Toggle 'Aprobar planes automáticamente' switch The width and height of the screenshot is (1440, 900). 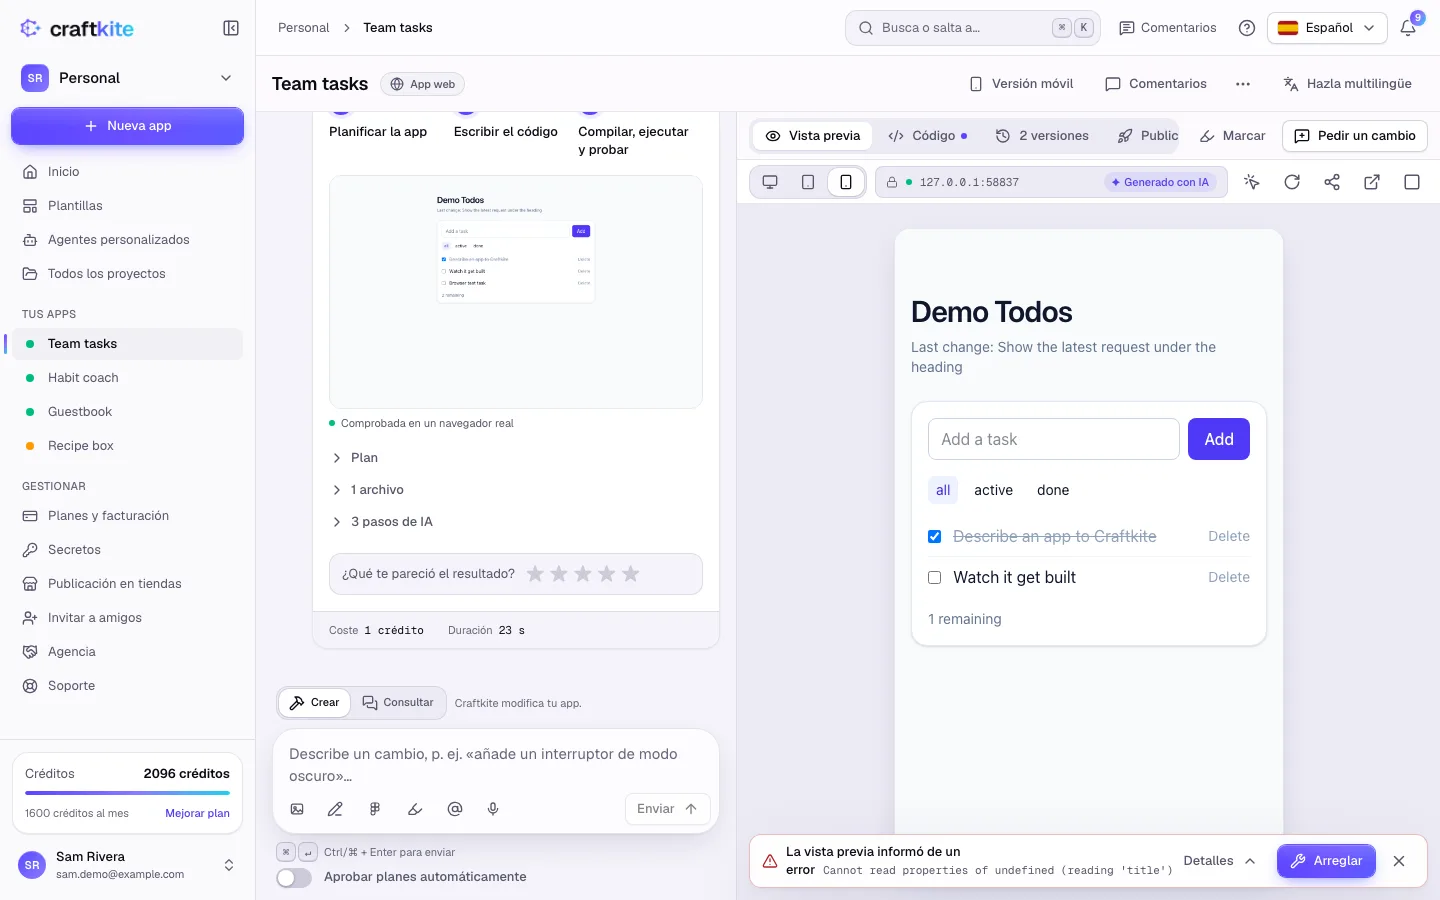coord(294,877)
